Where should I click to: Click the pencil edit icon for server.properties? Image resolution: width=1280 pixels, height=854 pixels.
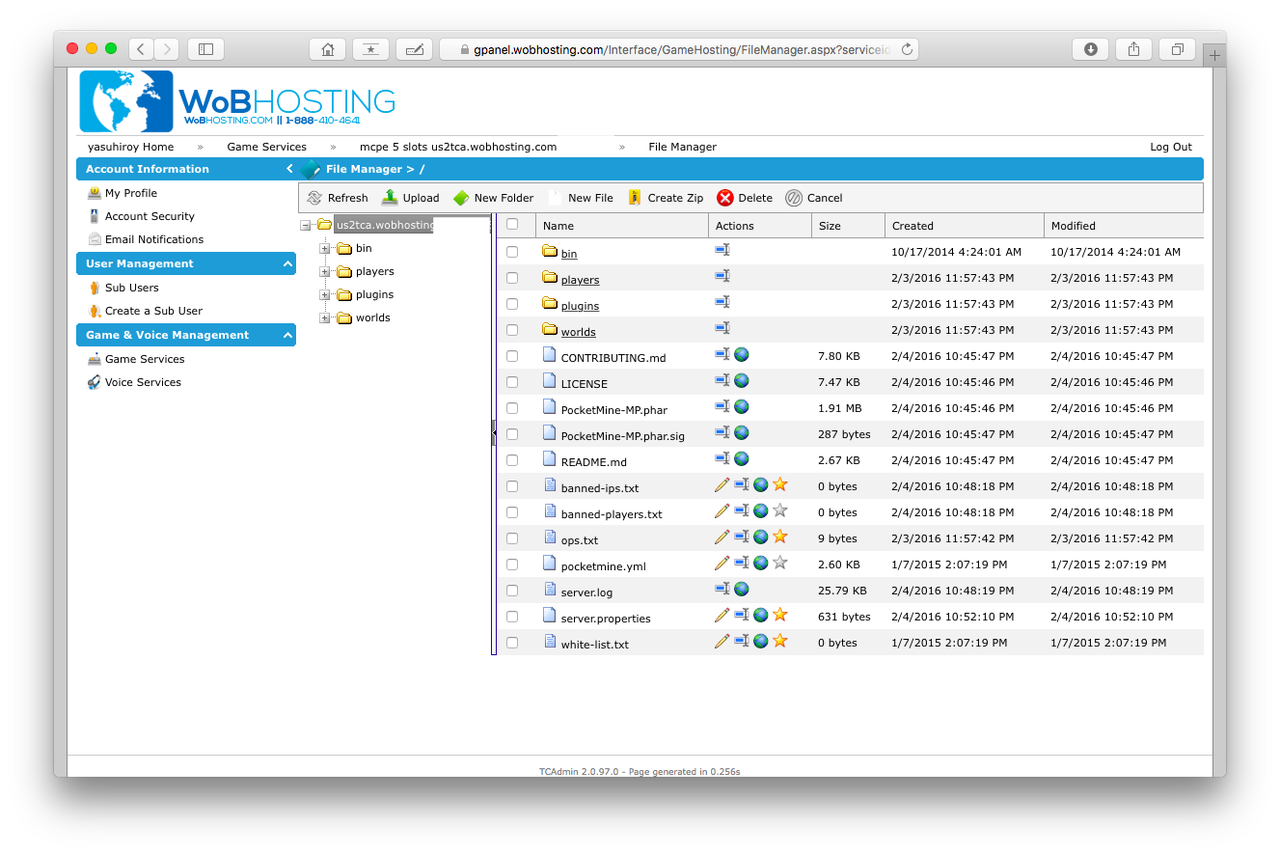[722, 615]
